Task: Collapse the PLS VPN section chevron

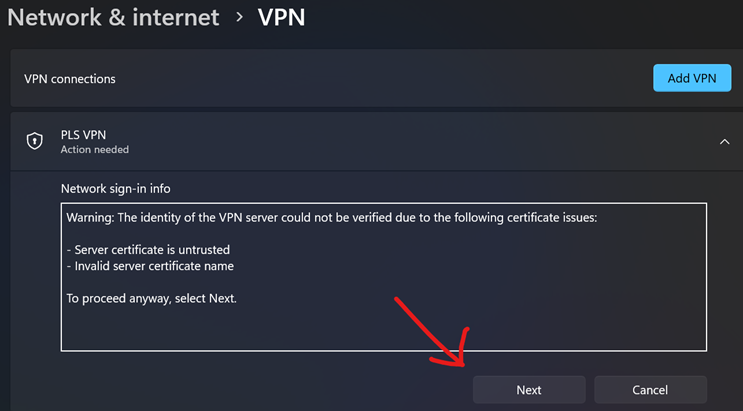Action: point(724,142)
